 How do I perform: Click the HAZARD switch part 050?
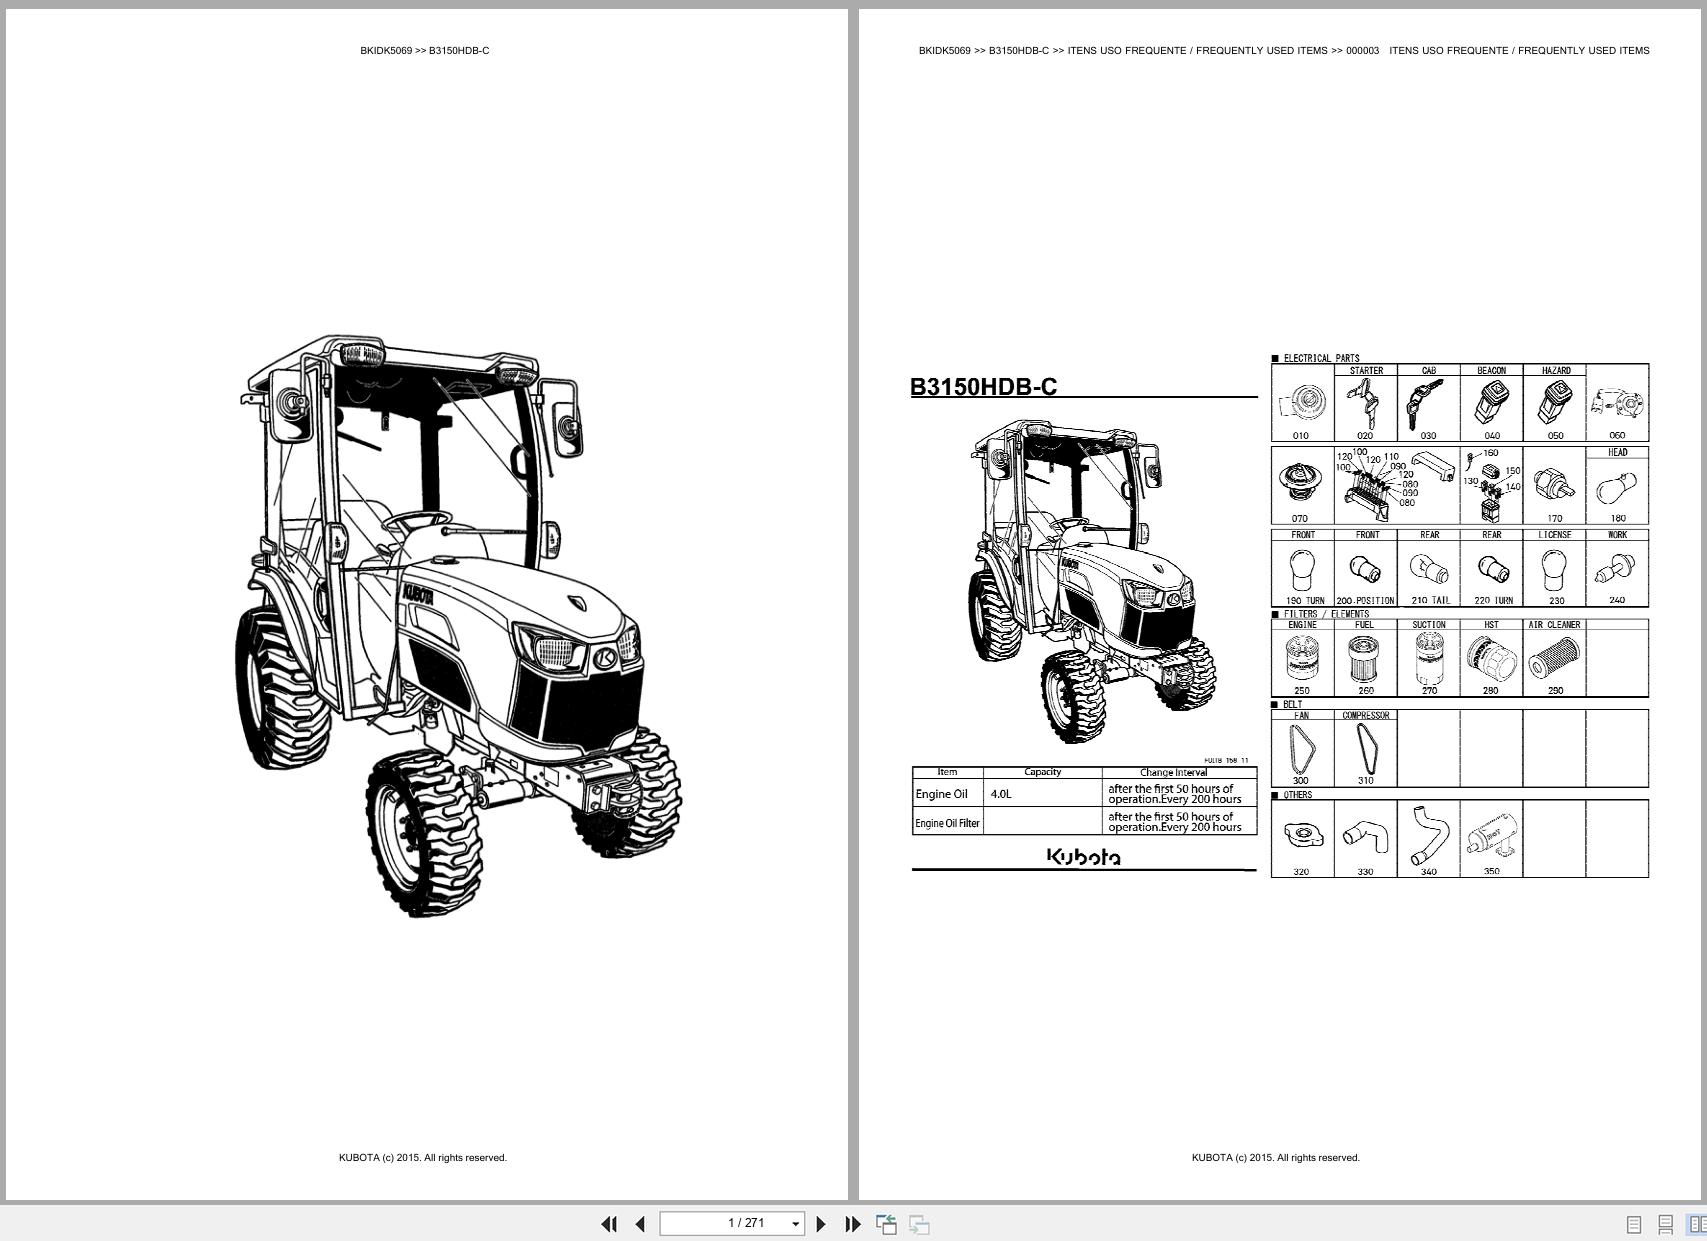tap(1554, 403)
